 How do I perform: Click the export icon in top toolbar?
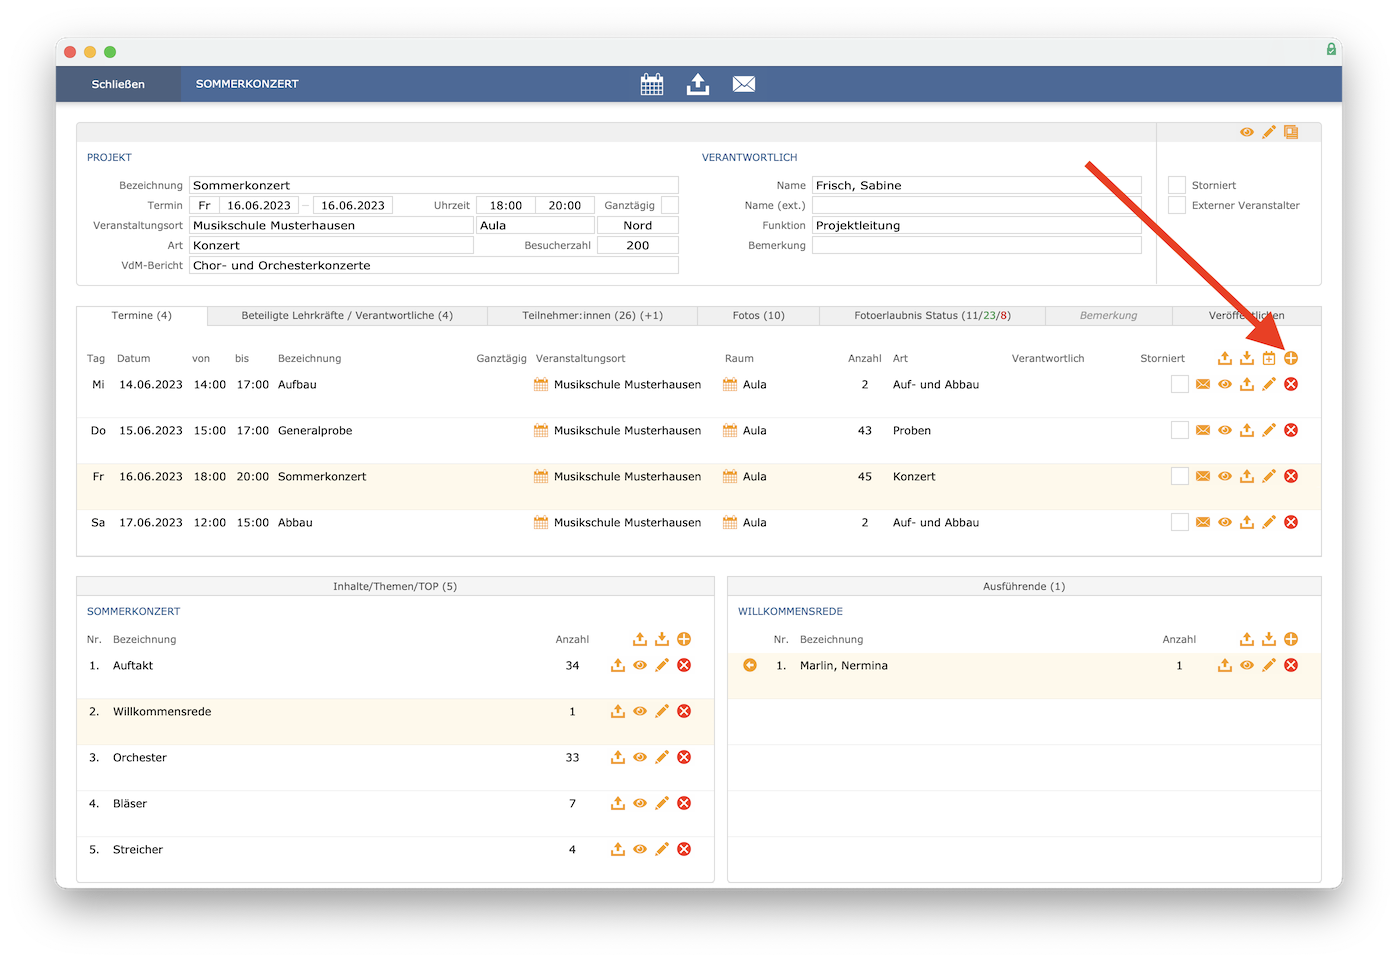tap(698, 84)
